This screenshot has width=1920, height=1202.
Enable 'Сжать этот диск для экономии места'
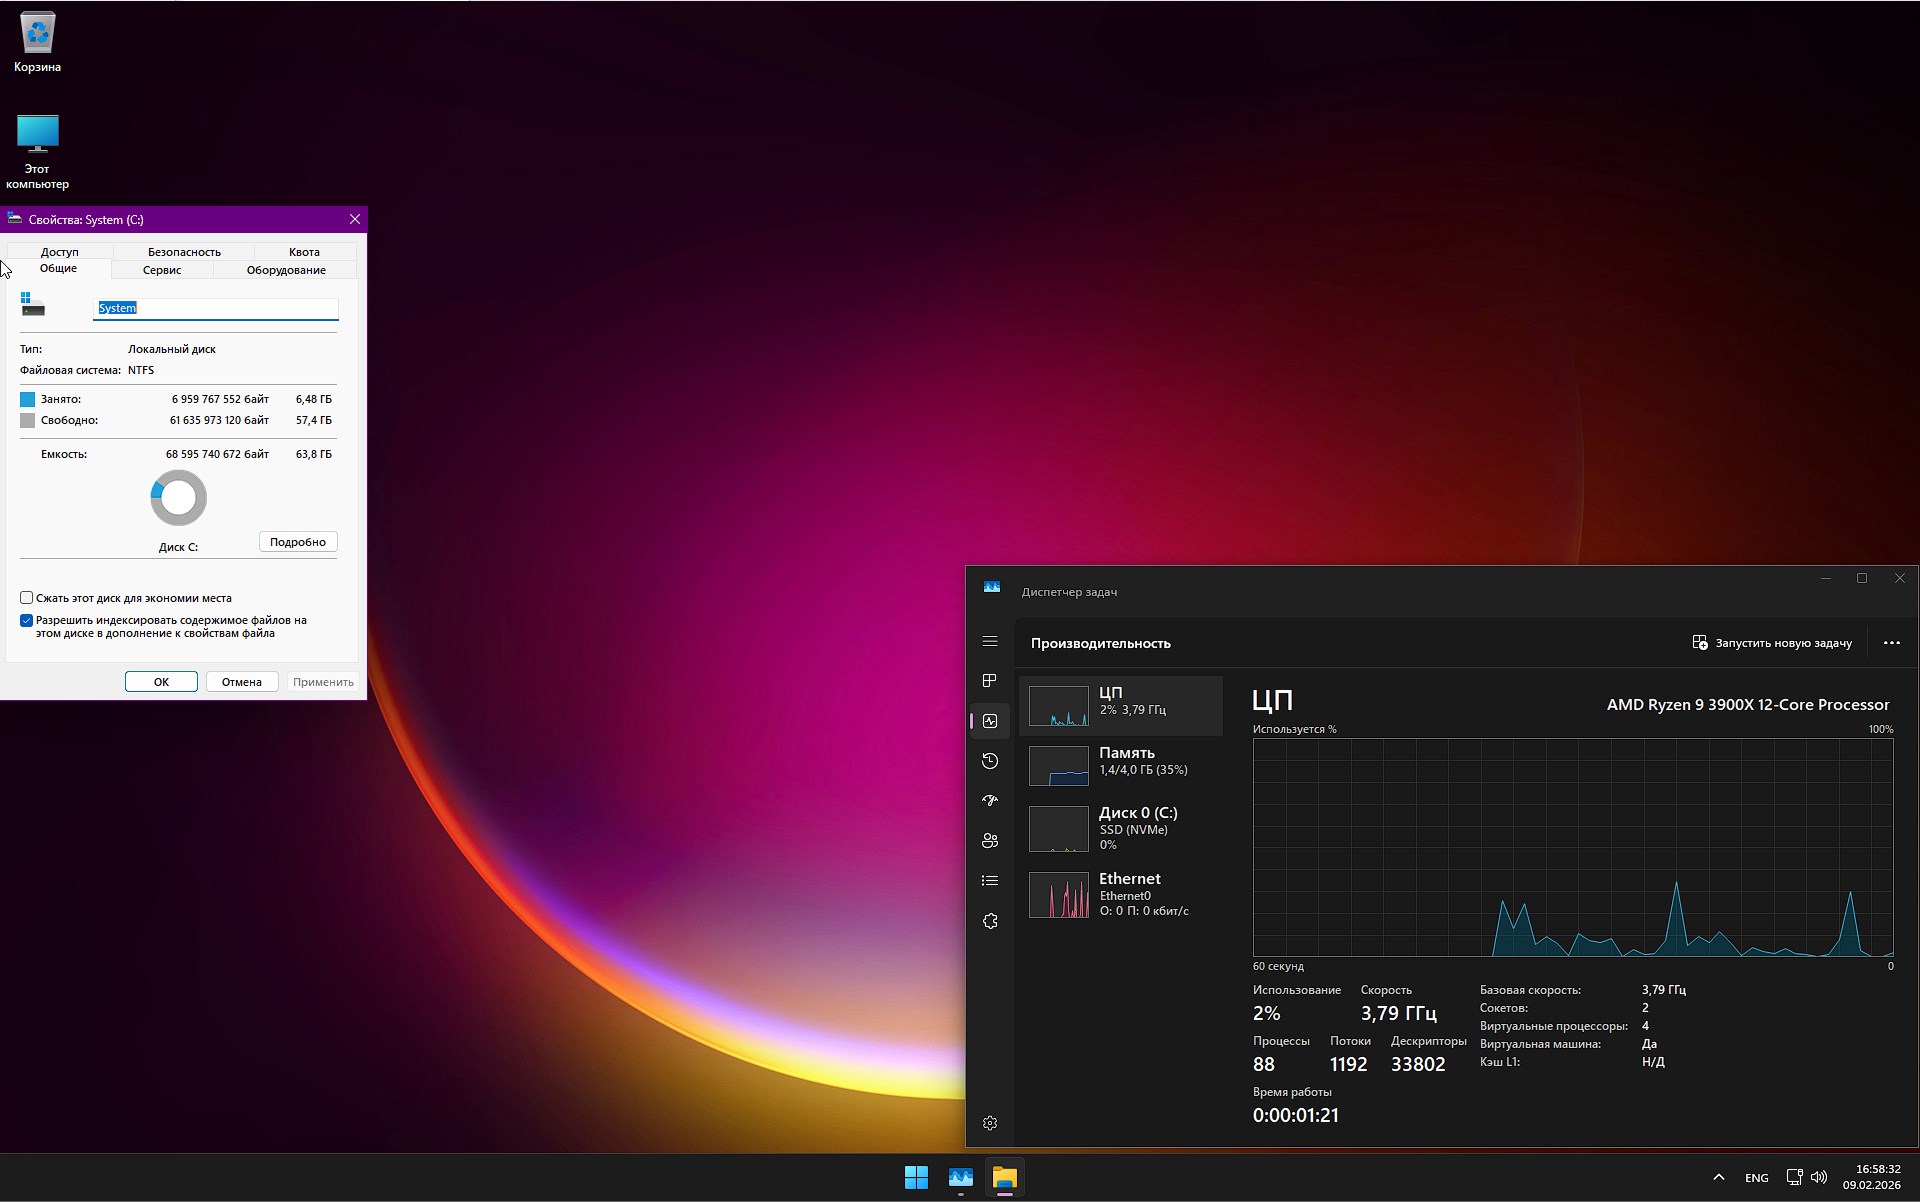[x=27, y=597]
